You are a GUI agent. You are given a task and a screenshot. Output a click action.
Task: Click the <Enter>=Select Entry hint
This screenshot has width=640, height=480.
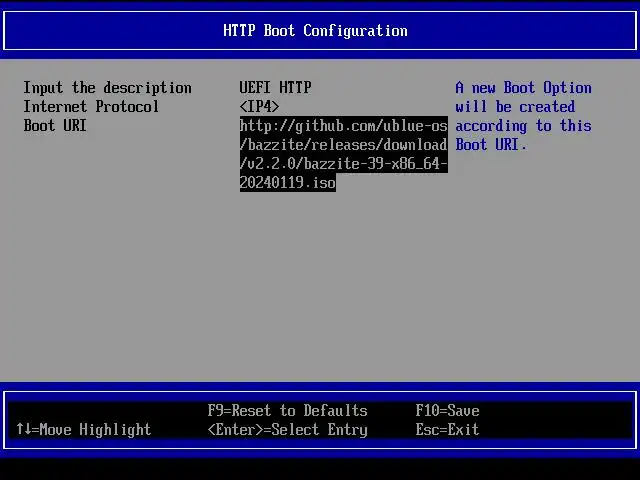coord(287,430)
